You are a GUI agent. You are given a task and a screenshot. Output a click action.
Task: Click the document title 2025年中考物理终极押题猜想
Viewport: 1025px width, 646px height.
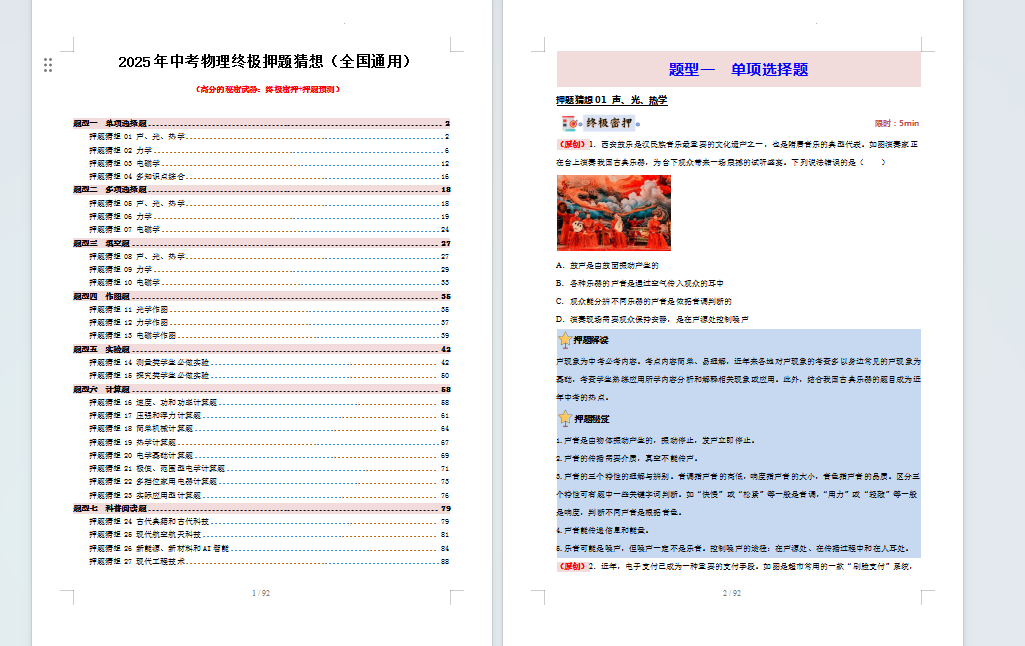click(x=263, y=62)
